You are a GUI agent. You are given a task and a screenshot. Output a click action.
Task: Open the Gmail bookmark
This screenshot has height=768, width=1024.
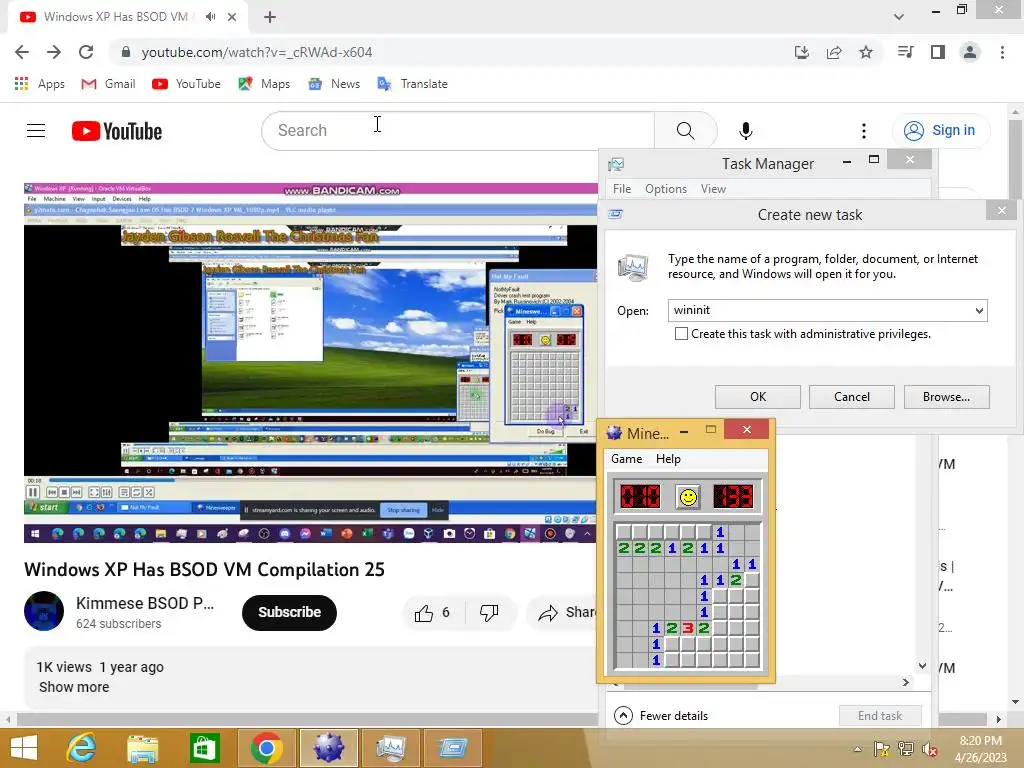click(108, 84)
